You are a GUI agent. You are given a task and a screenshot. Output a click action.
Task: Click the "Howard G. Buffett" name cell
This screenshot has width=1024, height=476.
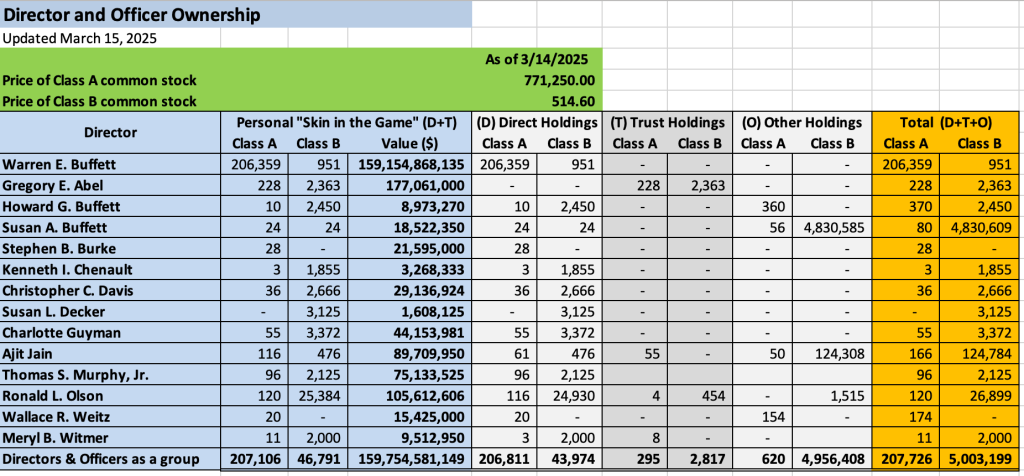click(x=110, y=206)
